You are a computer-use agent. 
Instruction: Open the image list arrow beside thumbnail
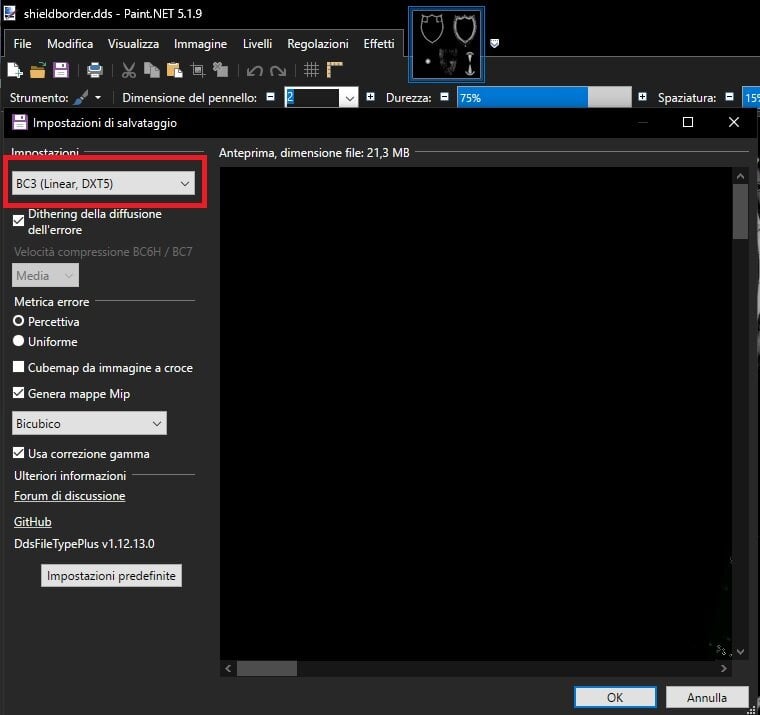click(x=494, y=44)
